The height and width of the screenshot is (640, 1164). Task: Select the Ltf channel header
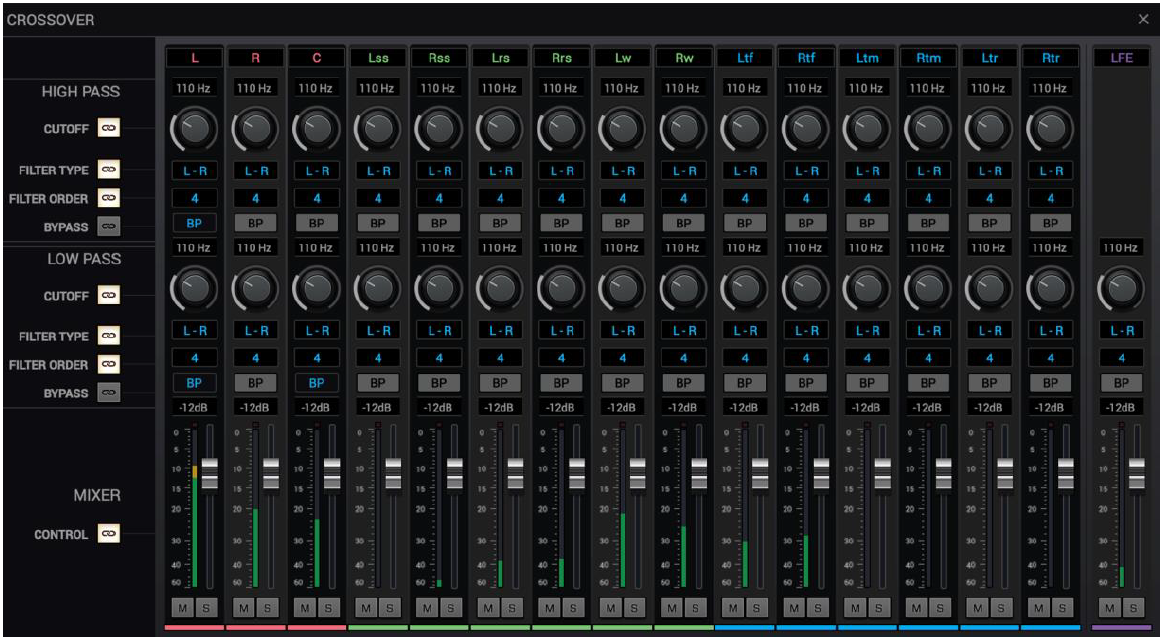[745, 58]
